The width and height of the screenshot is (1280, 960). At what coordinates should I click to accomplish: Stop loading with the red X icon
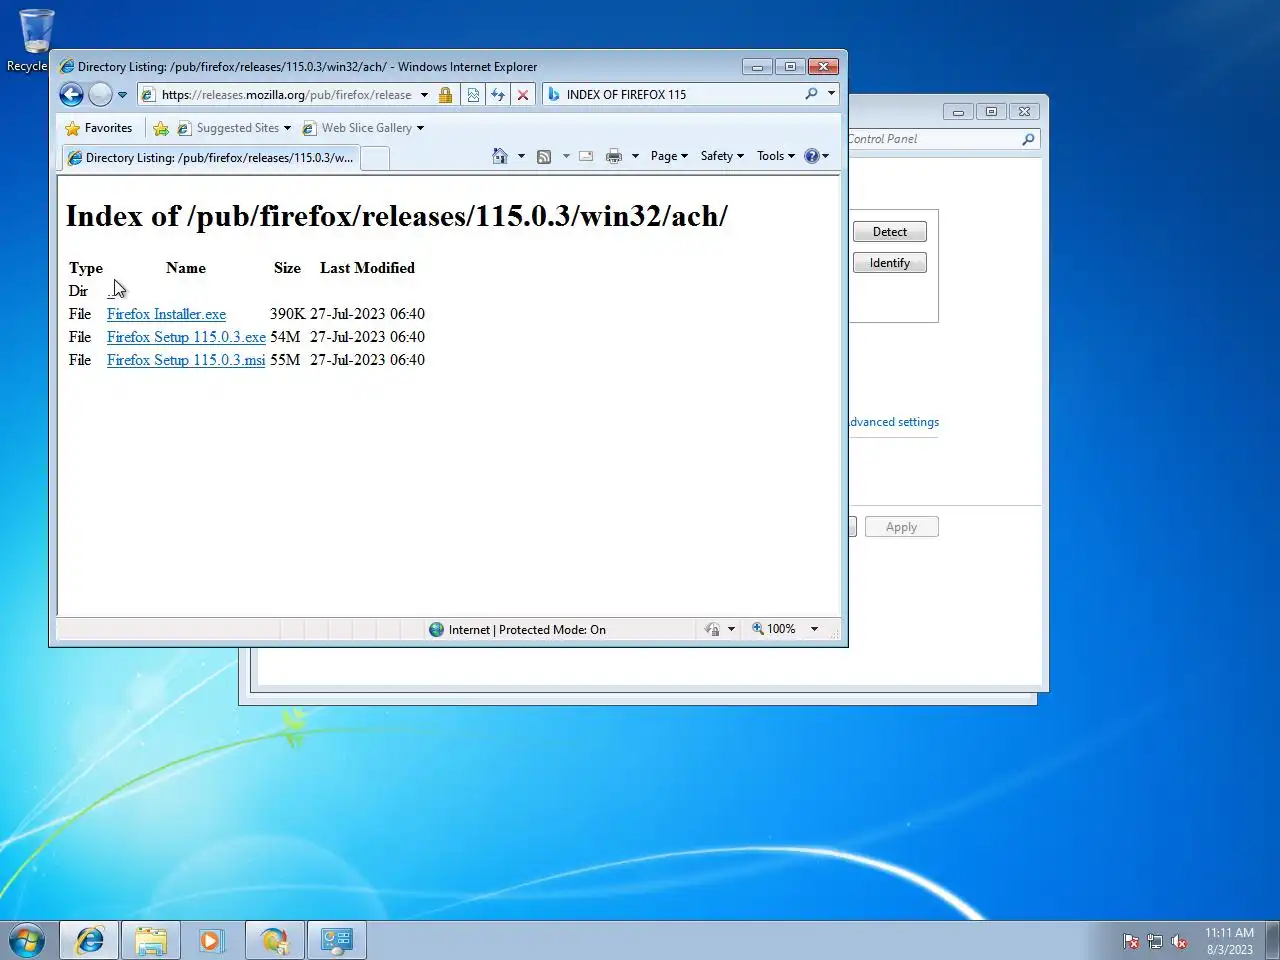click(522, 95)
